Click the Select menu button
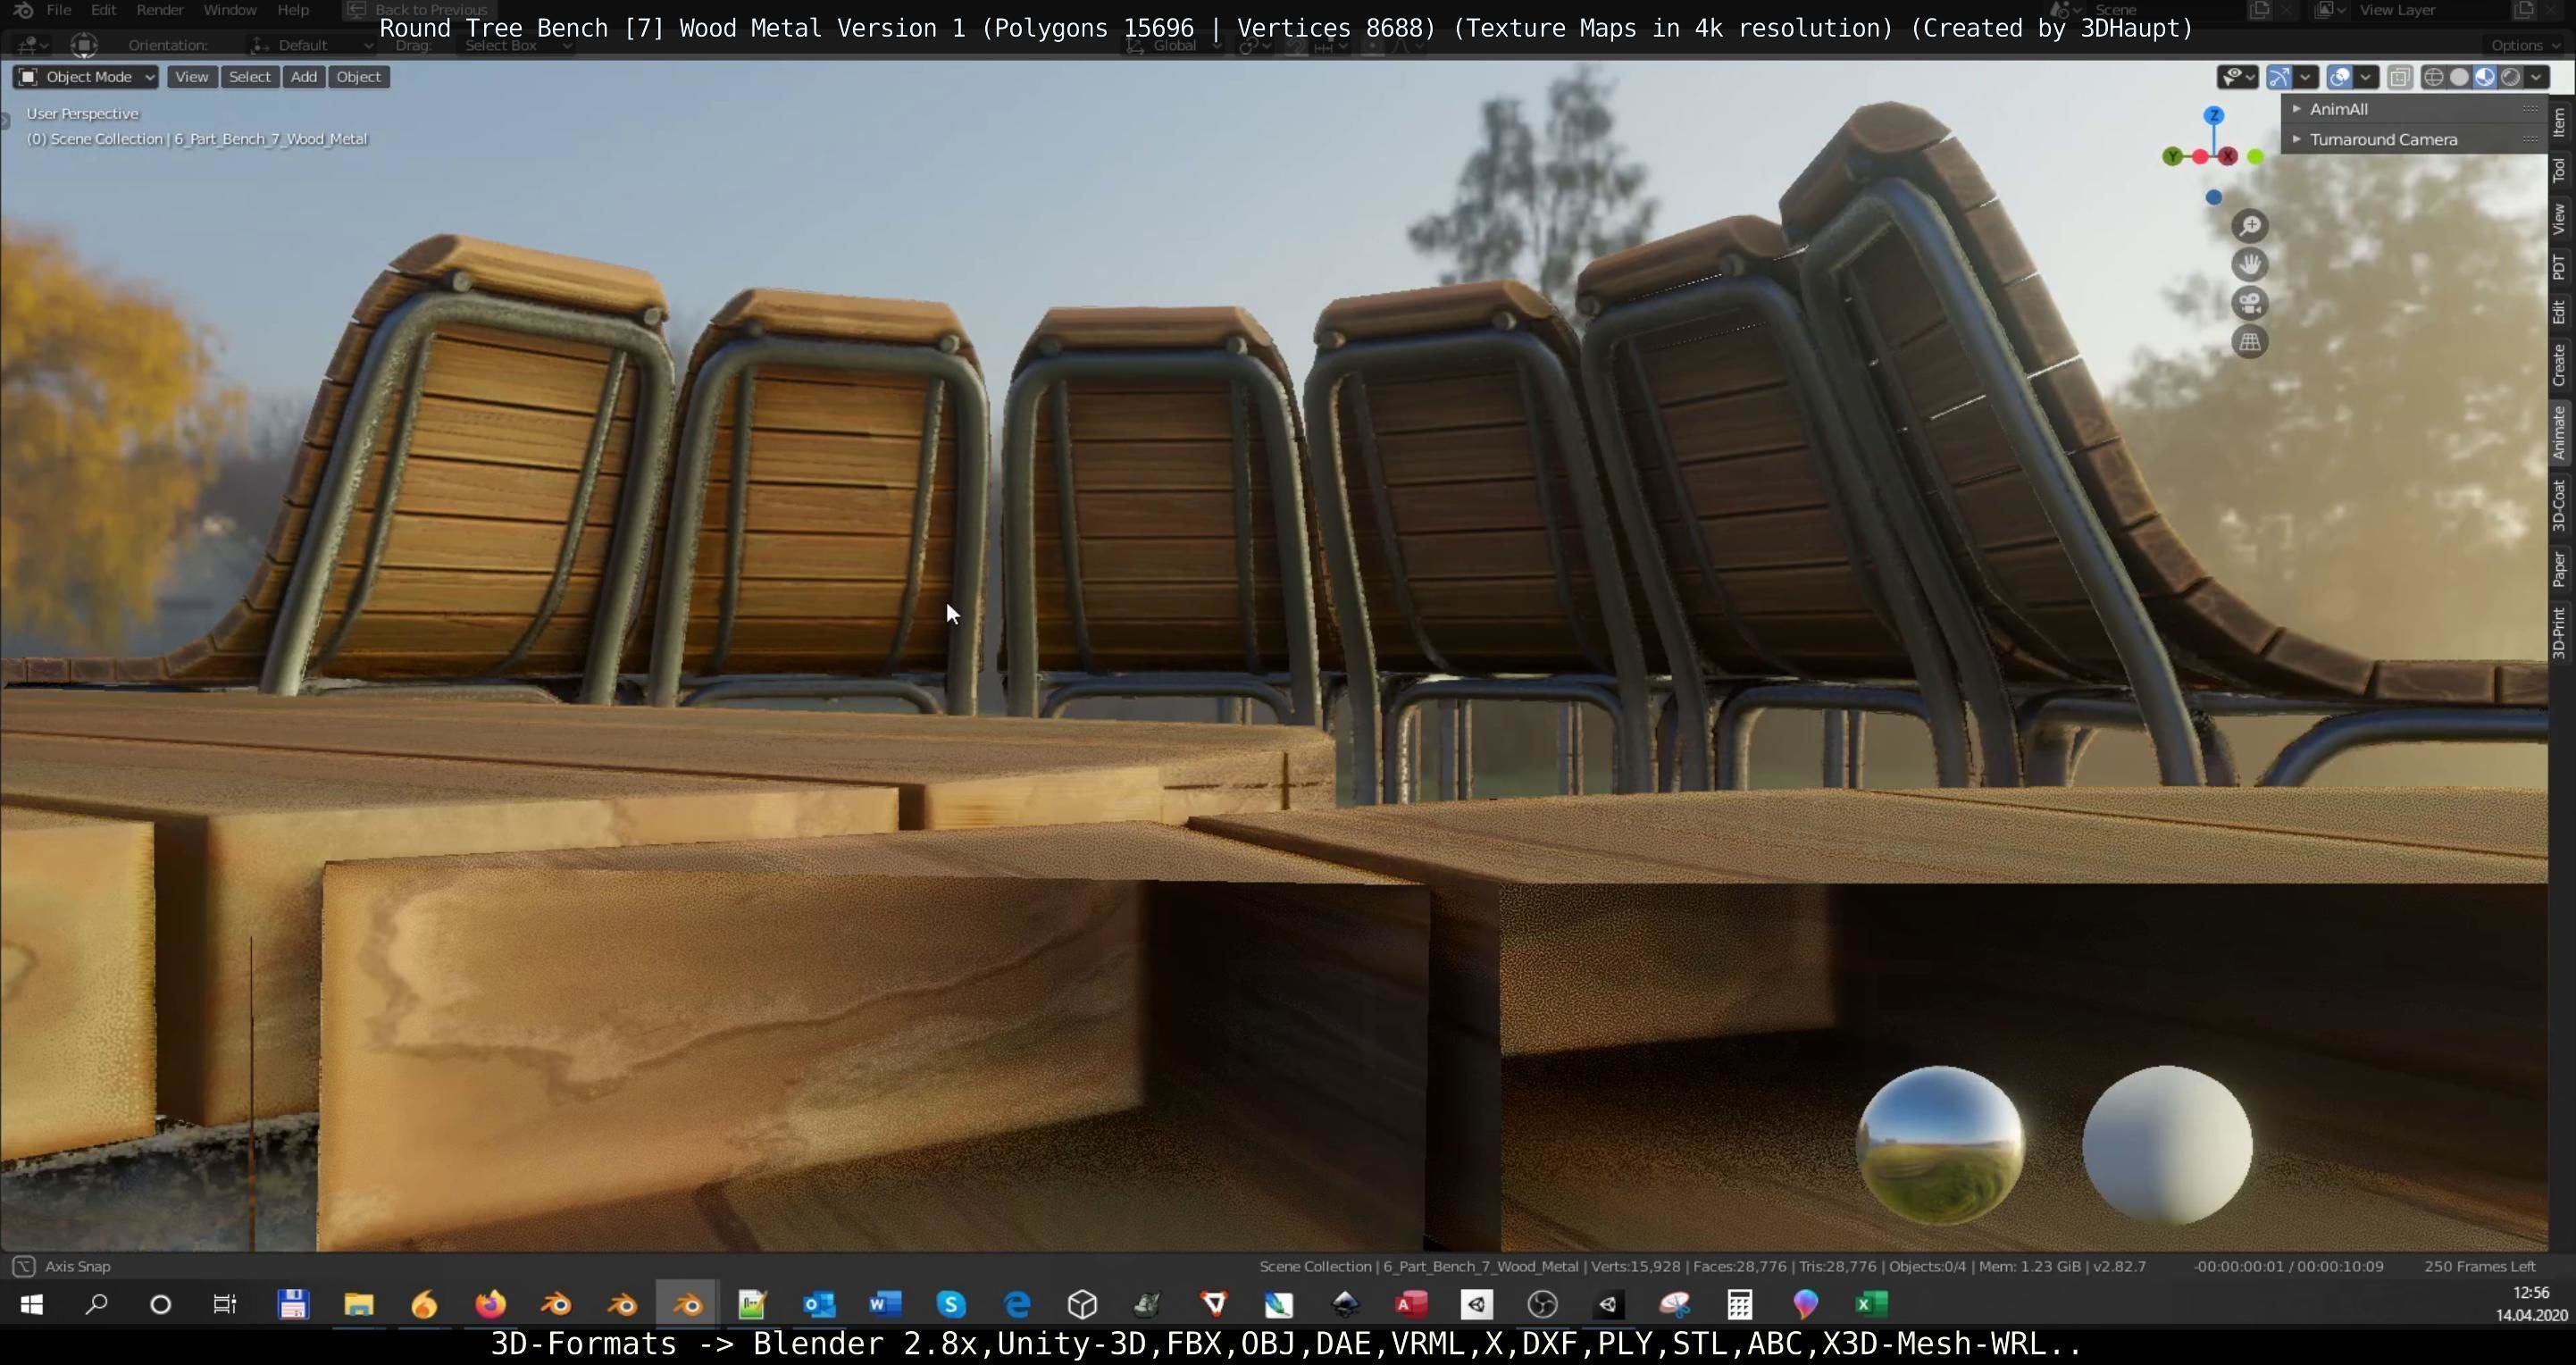 [x=249, y=77]
